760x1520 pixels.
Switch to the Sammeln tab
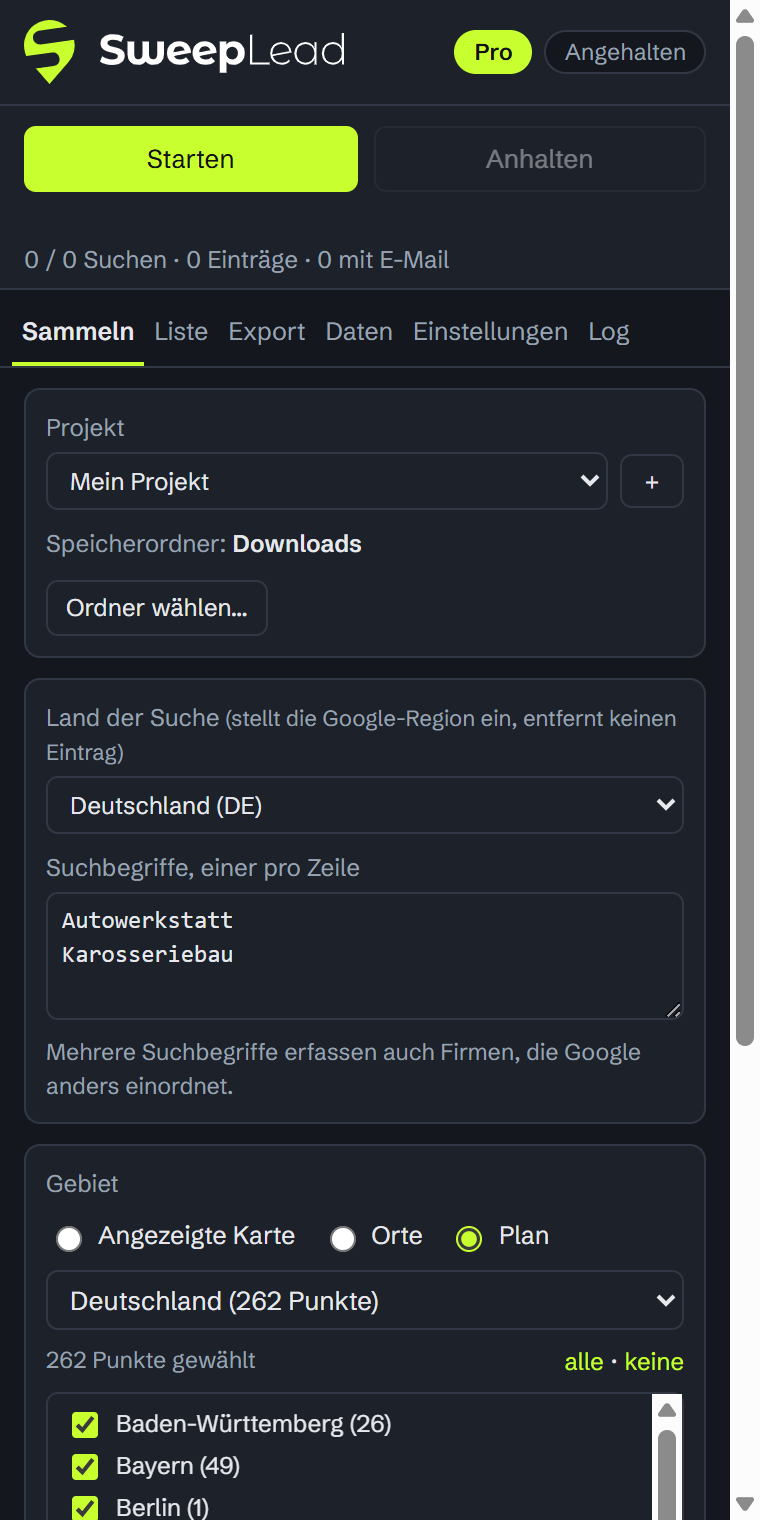(x=78, y=332)
